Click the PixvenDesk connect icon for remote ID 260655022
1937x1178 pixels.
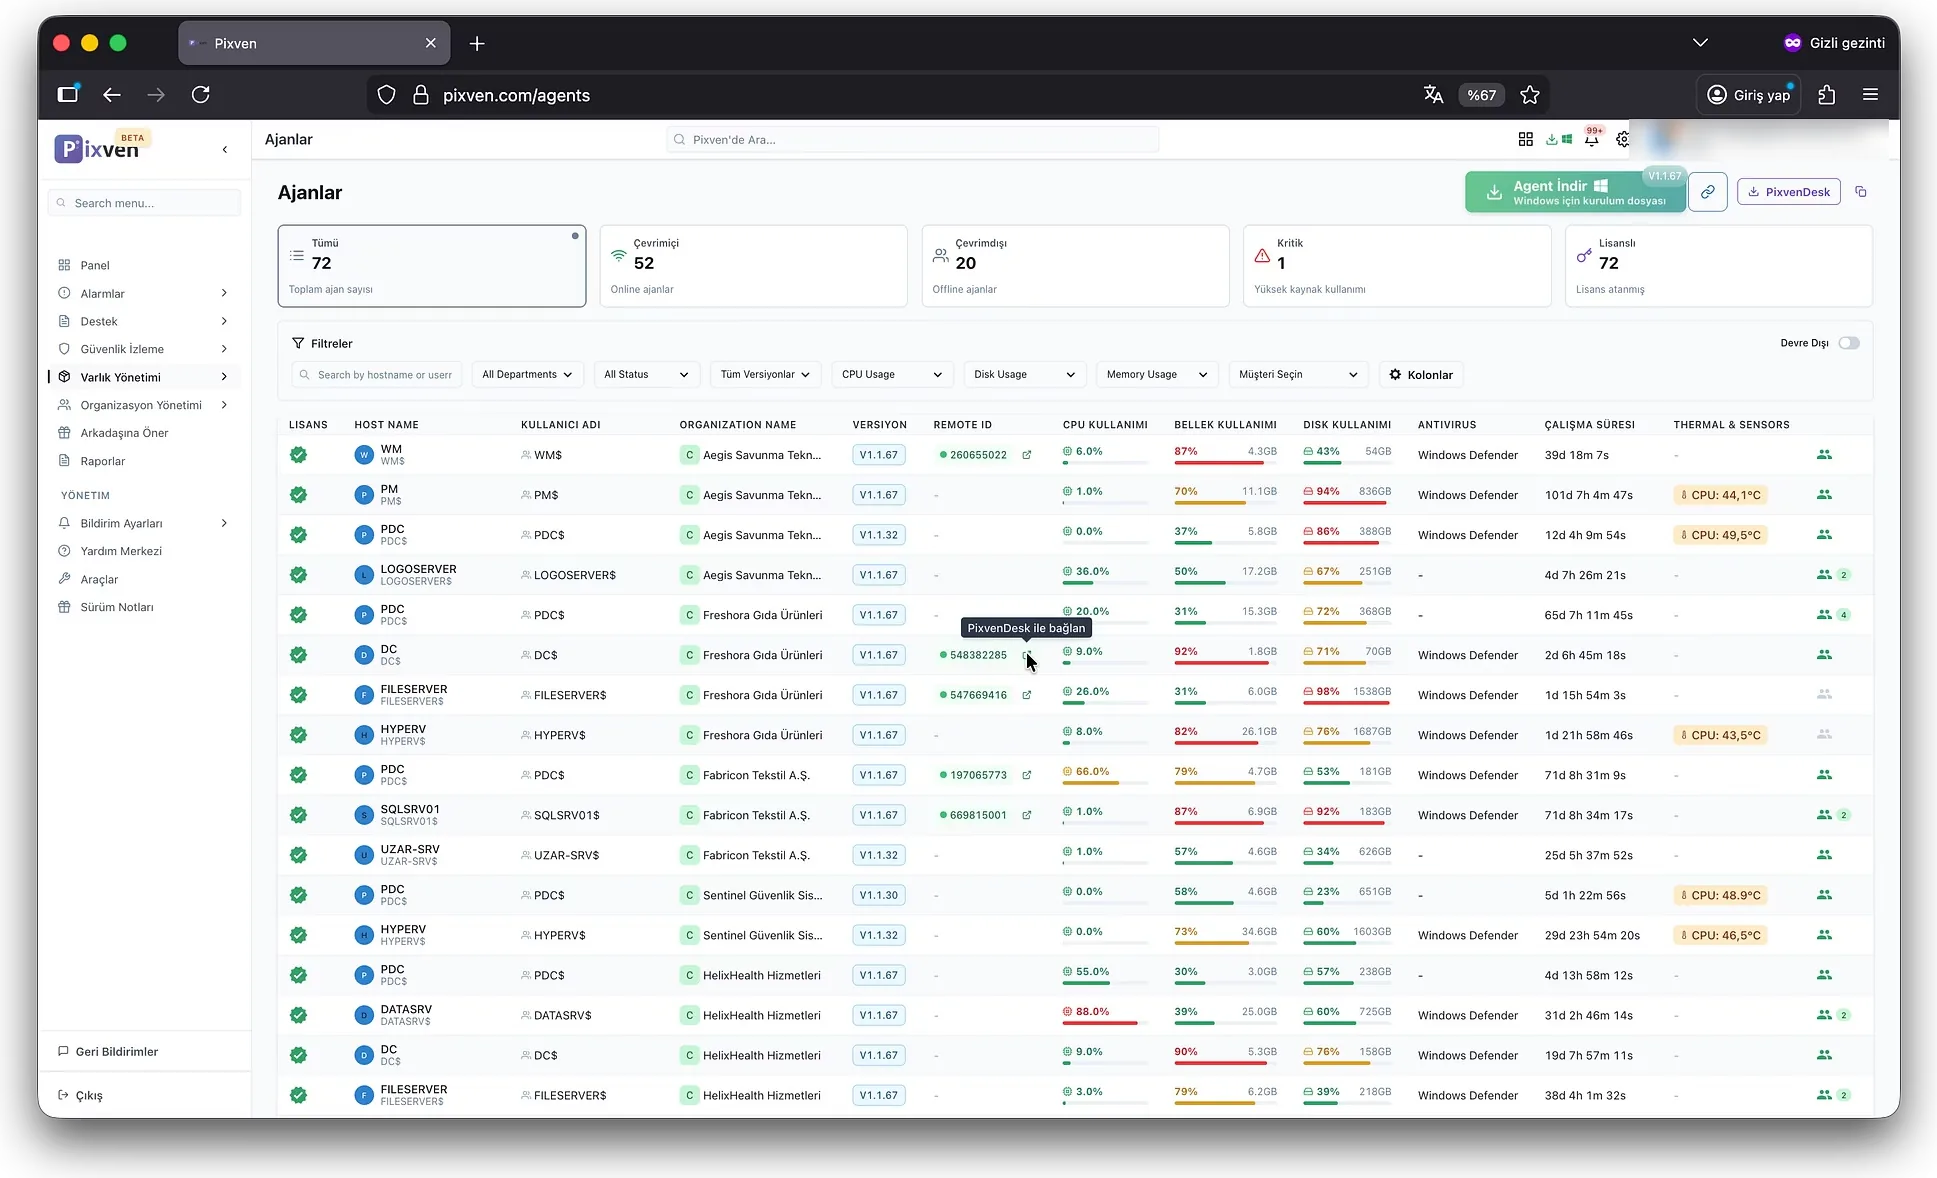[x=1026, y=455]
